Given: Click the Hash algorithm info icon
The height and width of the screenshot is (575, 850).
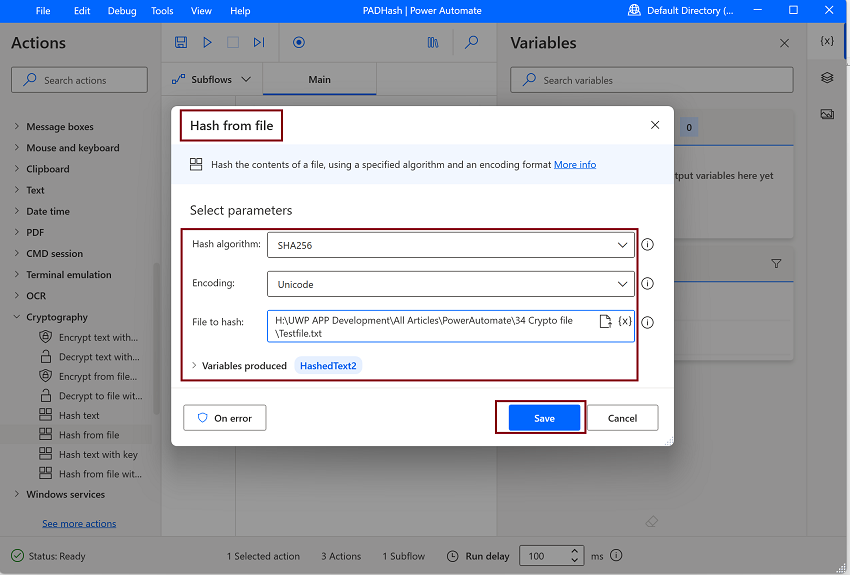Looking at the screenshot, I should pos(647,244).
